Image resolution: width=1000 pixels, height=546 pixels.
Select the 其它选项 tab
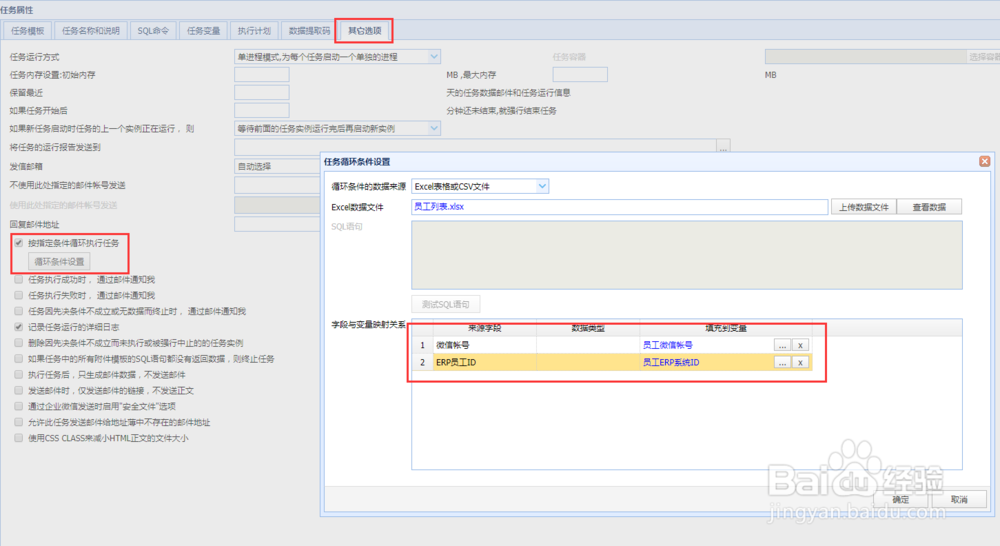pyautogui.click(x=364, y=31)
